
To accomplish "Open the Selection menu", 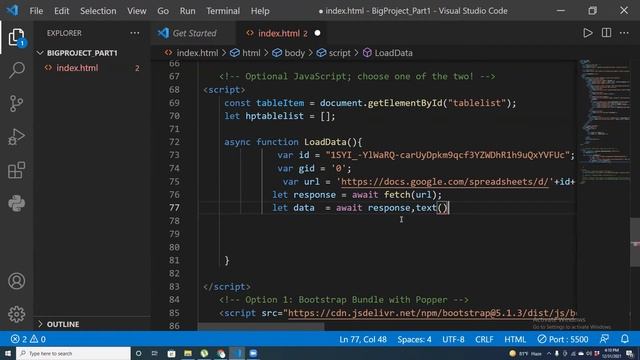I will (98, 11).
